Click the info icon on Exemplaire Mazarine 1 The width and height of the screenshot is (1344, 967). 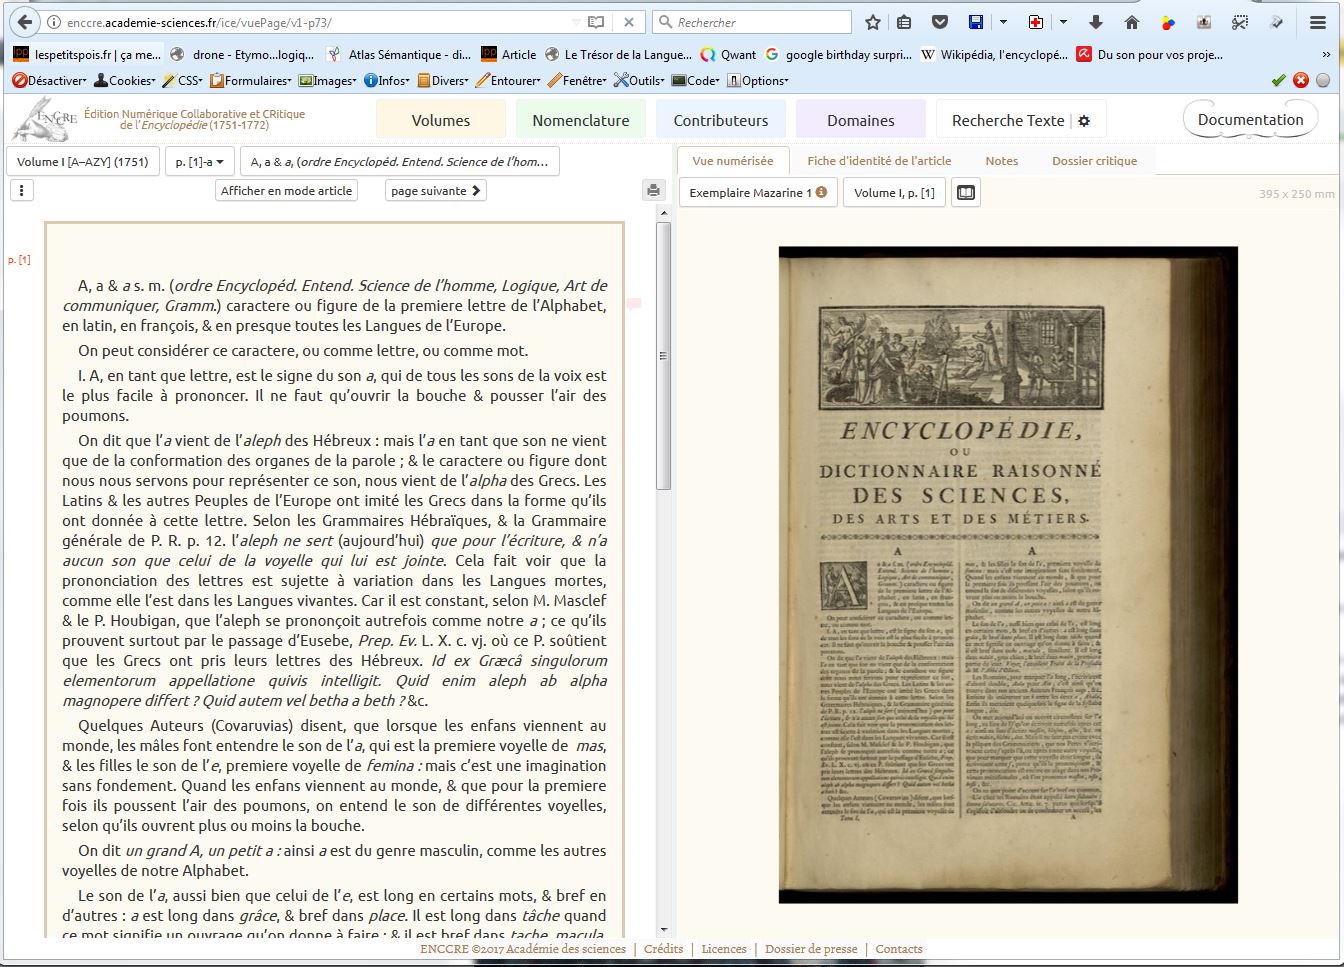(x=822, y=192)
